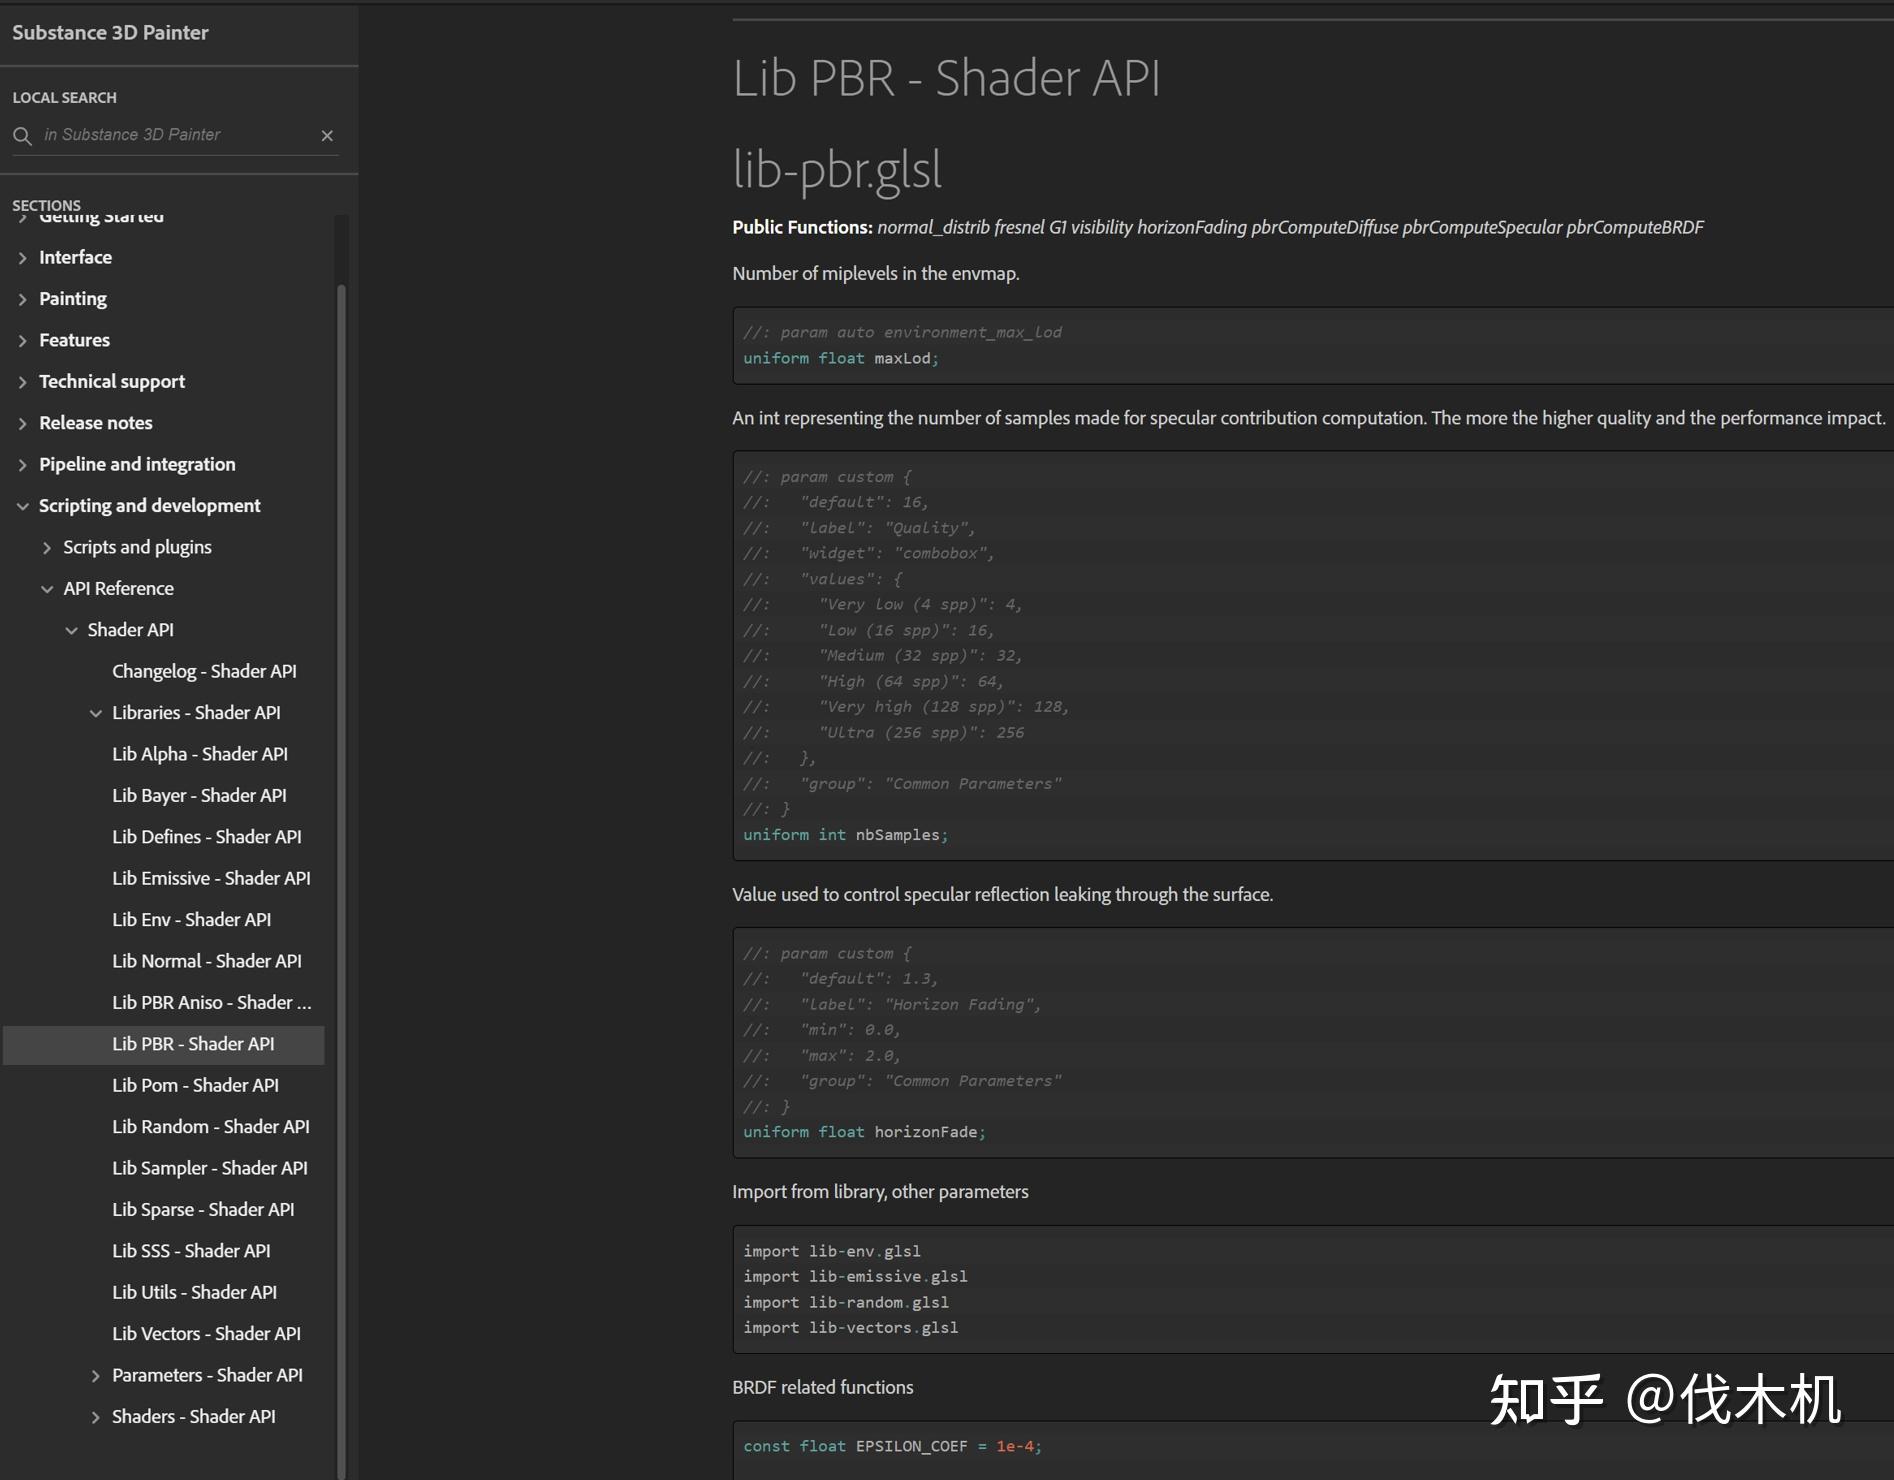Clear the search field using the X icon

tap(327, 135)
